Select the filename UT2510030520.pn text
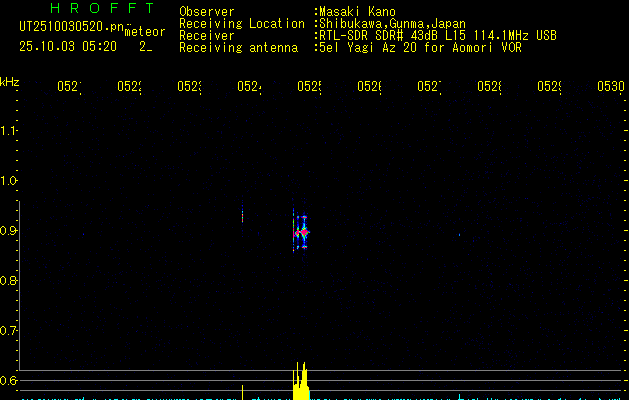 click(x=72, y=26)
